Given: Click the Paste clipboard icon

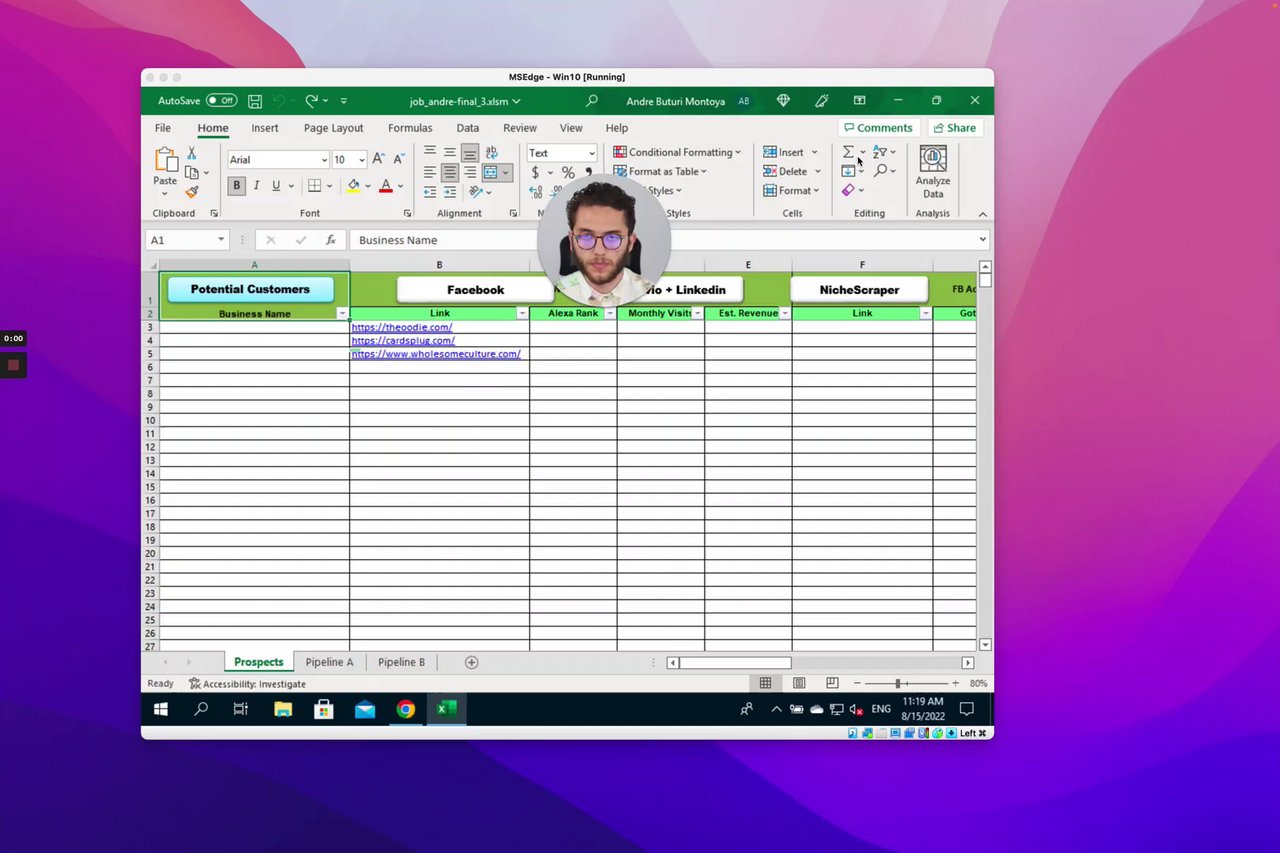Looking at the screenshot, I should coord(165,160).
